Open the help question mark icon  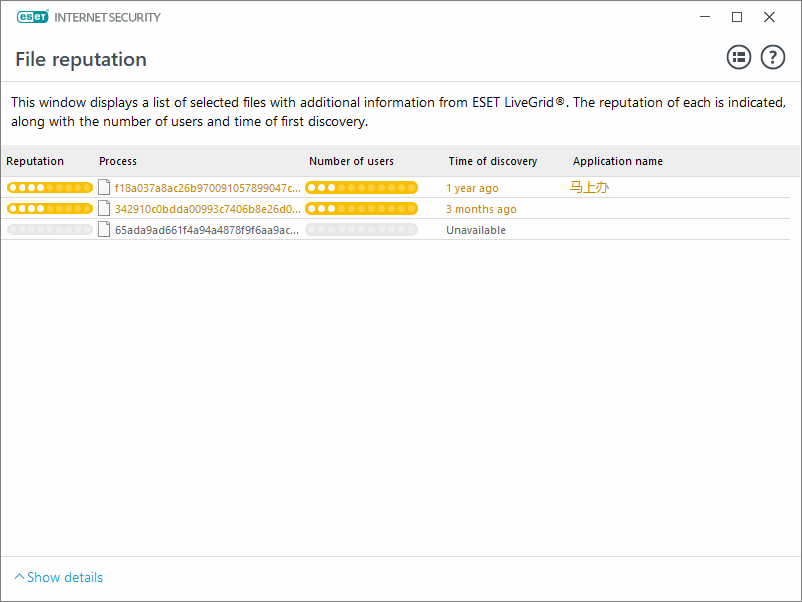(772, 57)
